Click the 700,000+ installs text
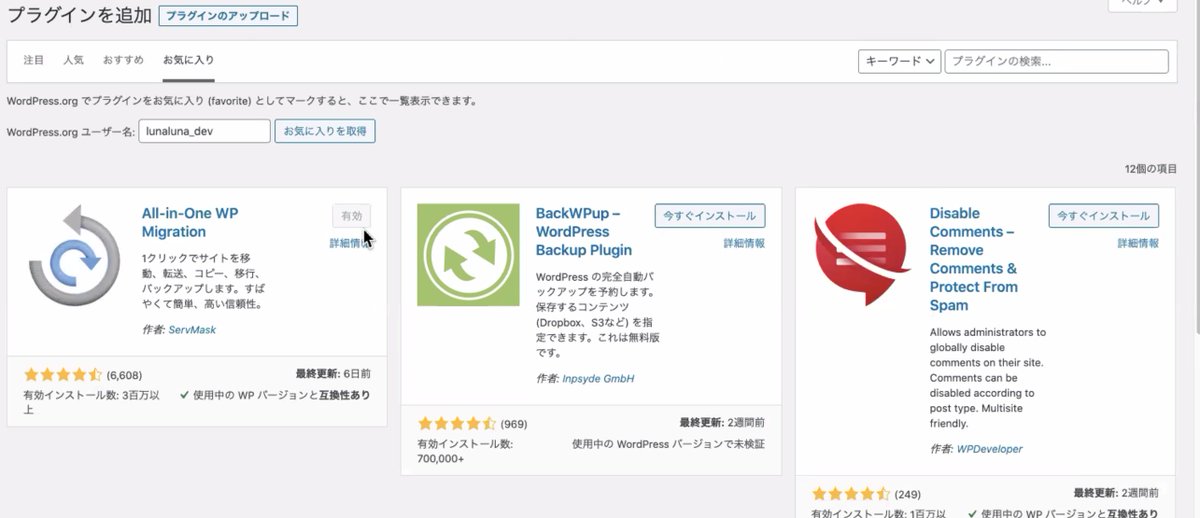 (x=441, y=459)
